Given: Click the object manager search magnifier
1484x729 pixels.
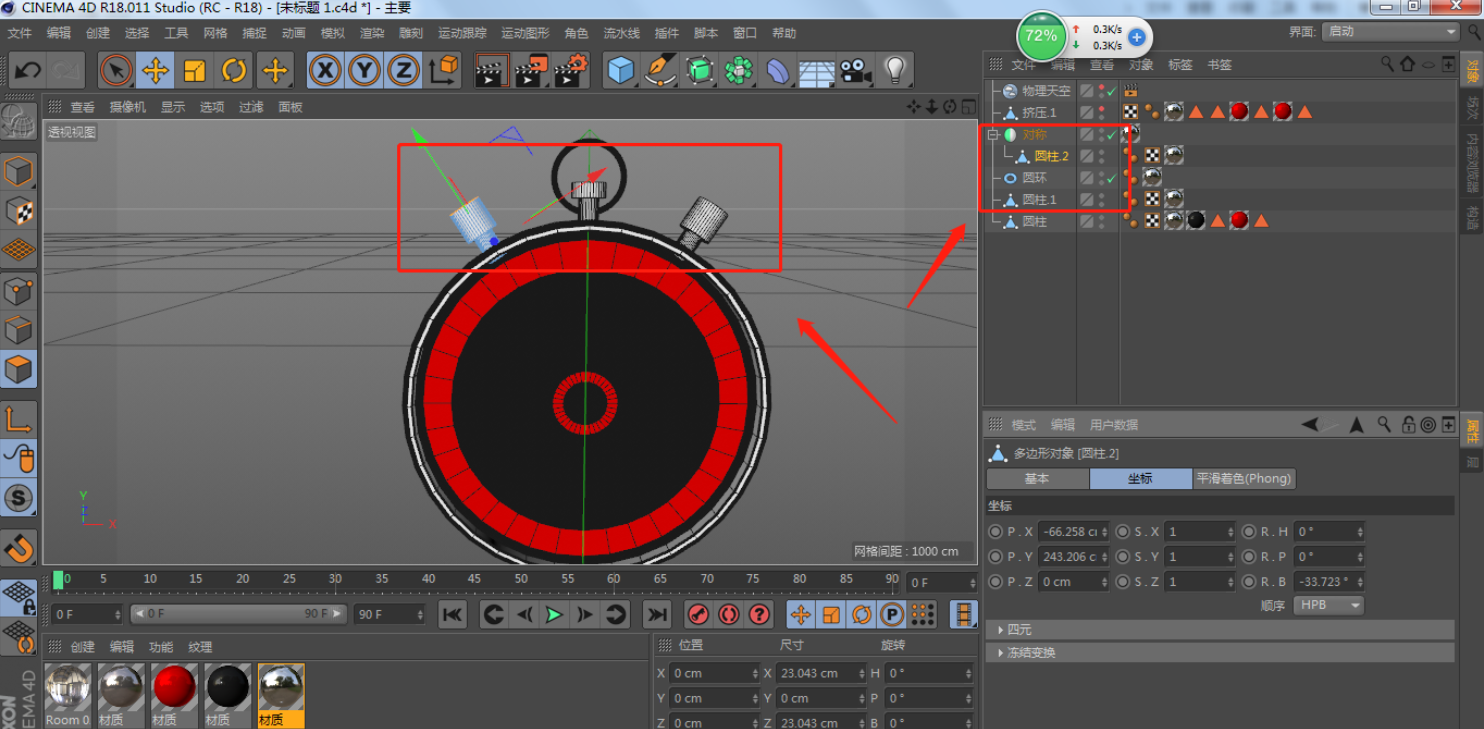Looking at the screenshot, I should click(x=1387, y=64).
